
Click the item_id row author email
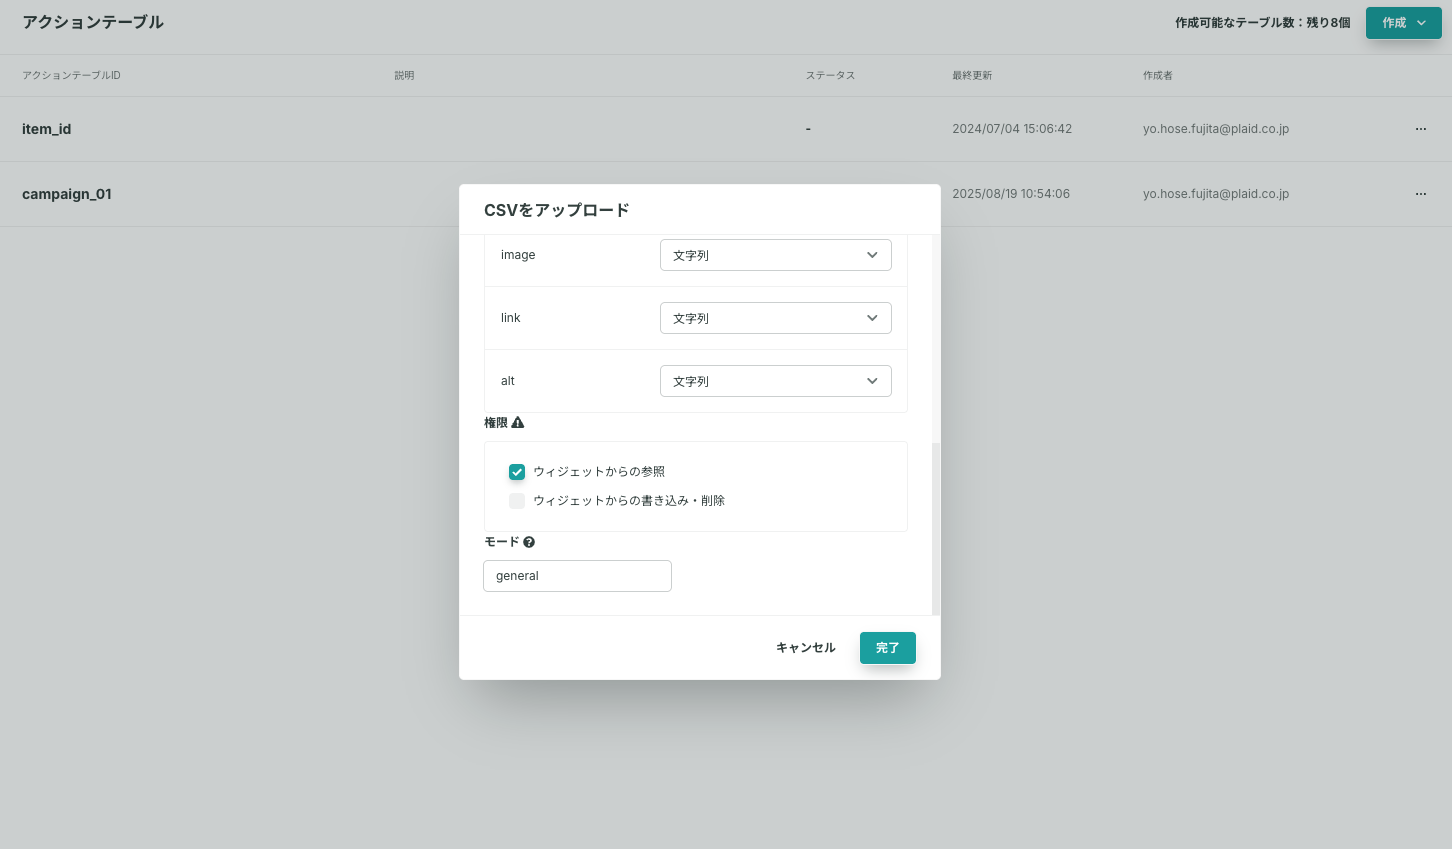pyautogui.click(x=1216, y=129)
